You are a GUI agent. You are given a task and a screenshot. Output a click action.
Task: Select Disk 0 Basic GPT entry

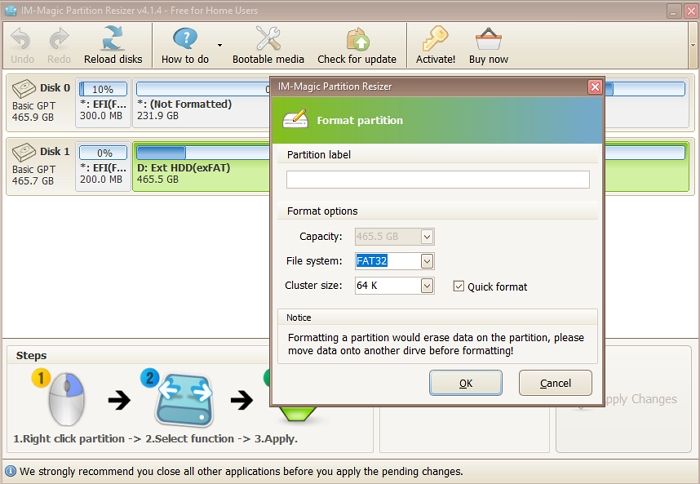(39, 104)
